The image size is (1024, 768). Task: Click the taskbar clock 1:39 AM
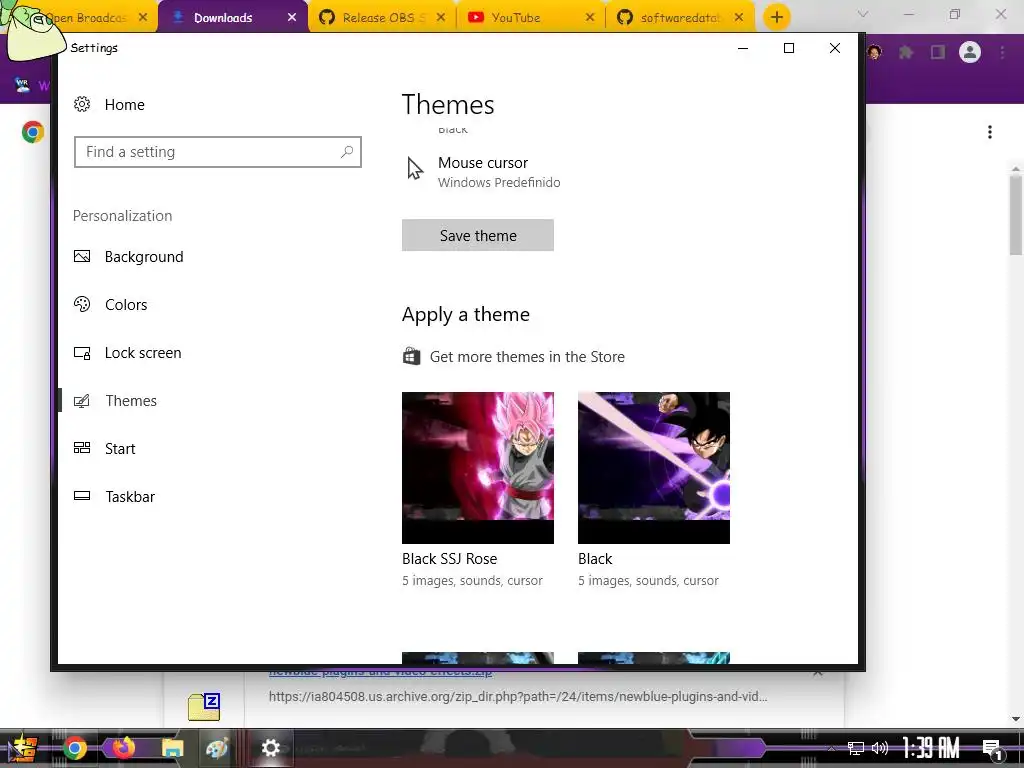(x=931, y=748)
